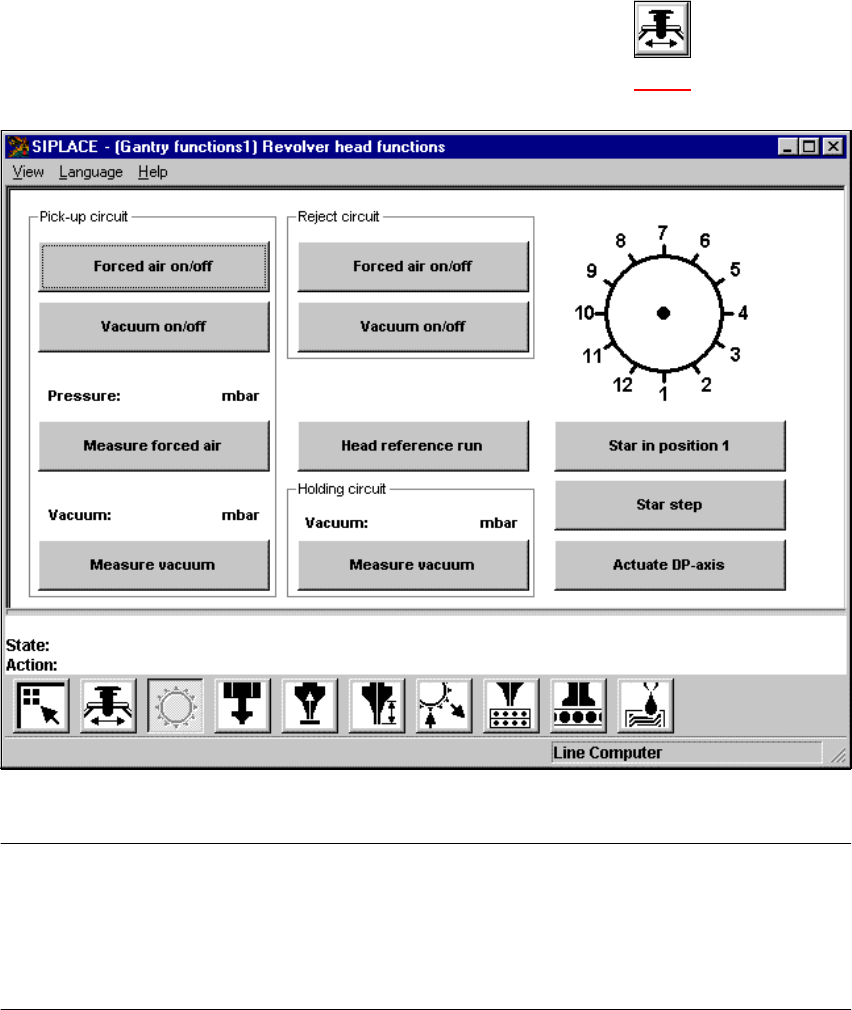Click segment number 7 on dial
This screenshot has width=852, height=1010.
click(x=663, y=233)
